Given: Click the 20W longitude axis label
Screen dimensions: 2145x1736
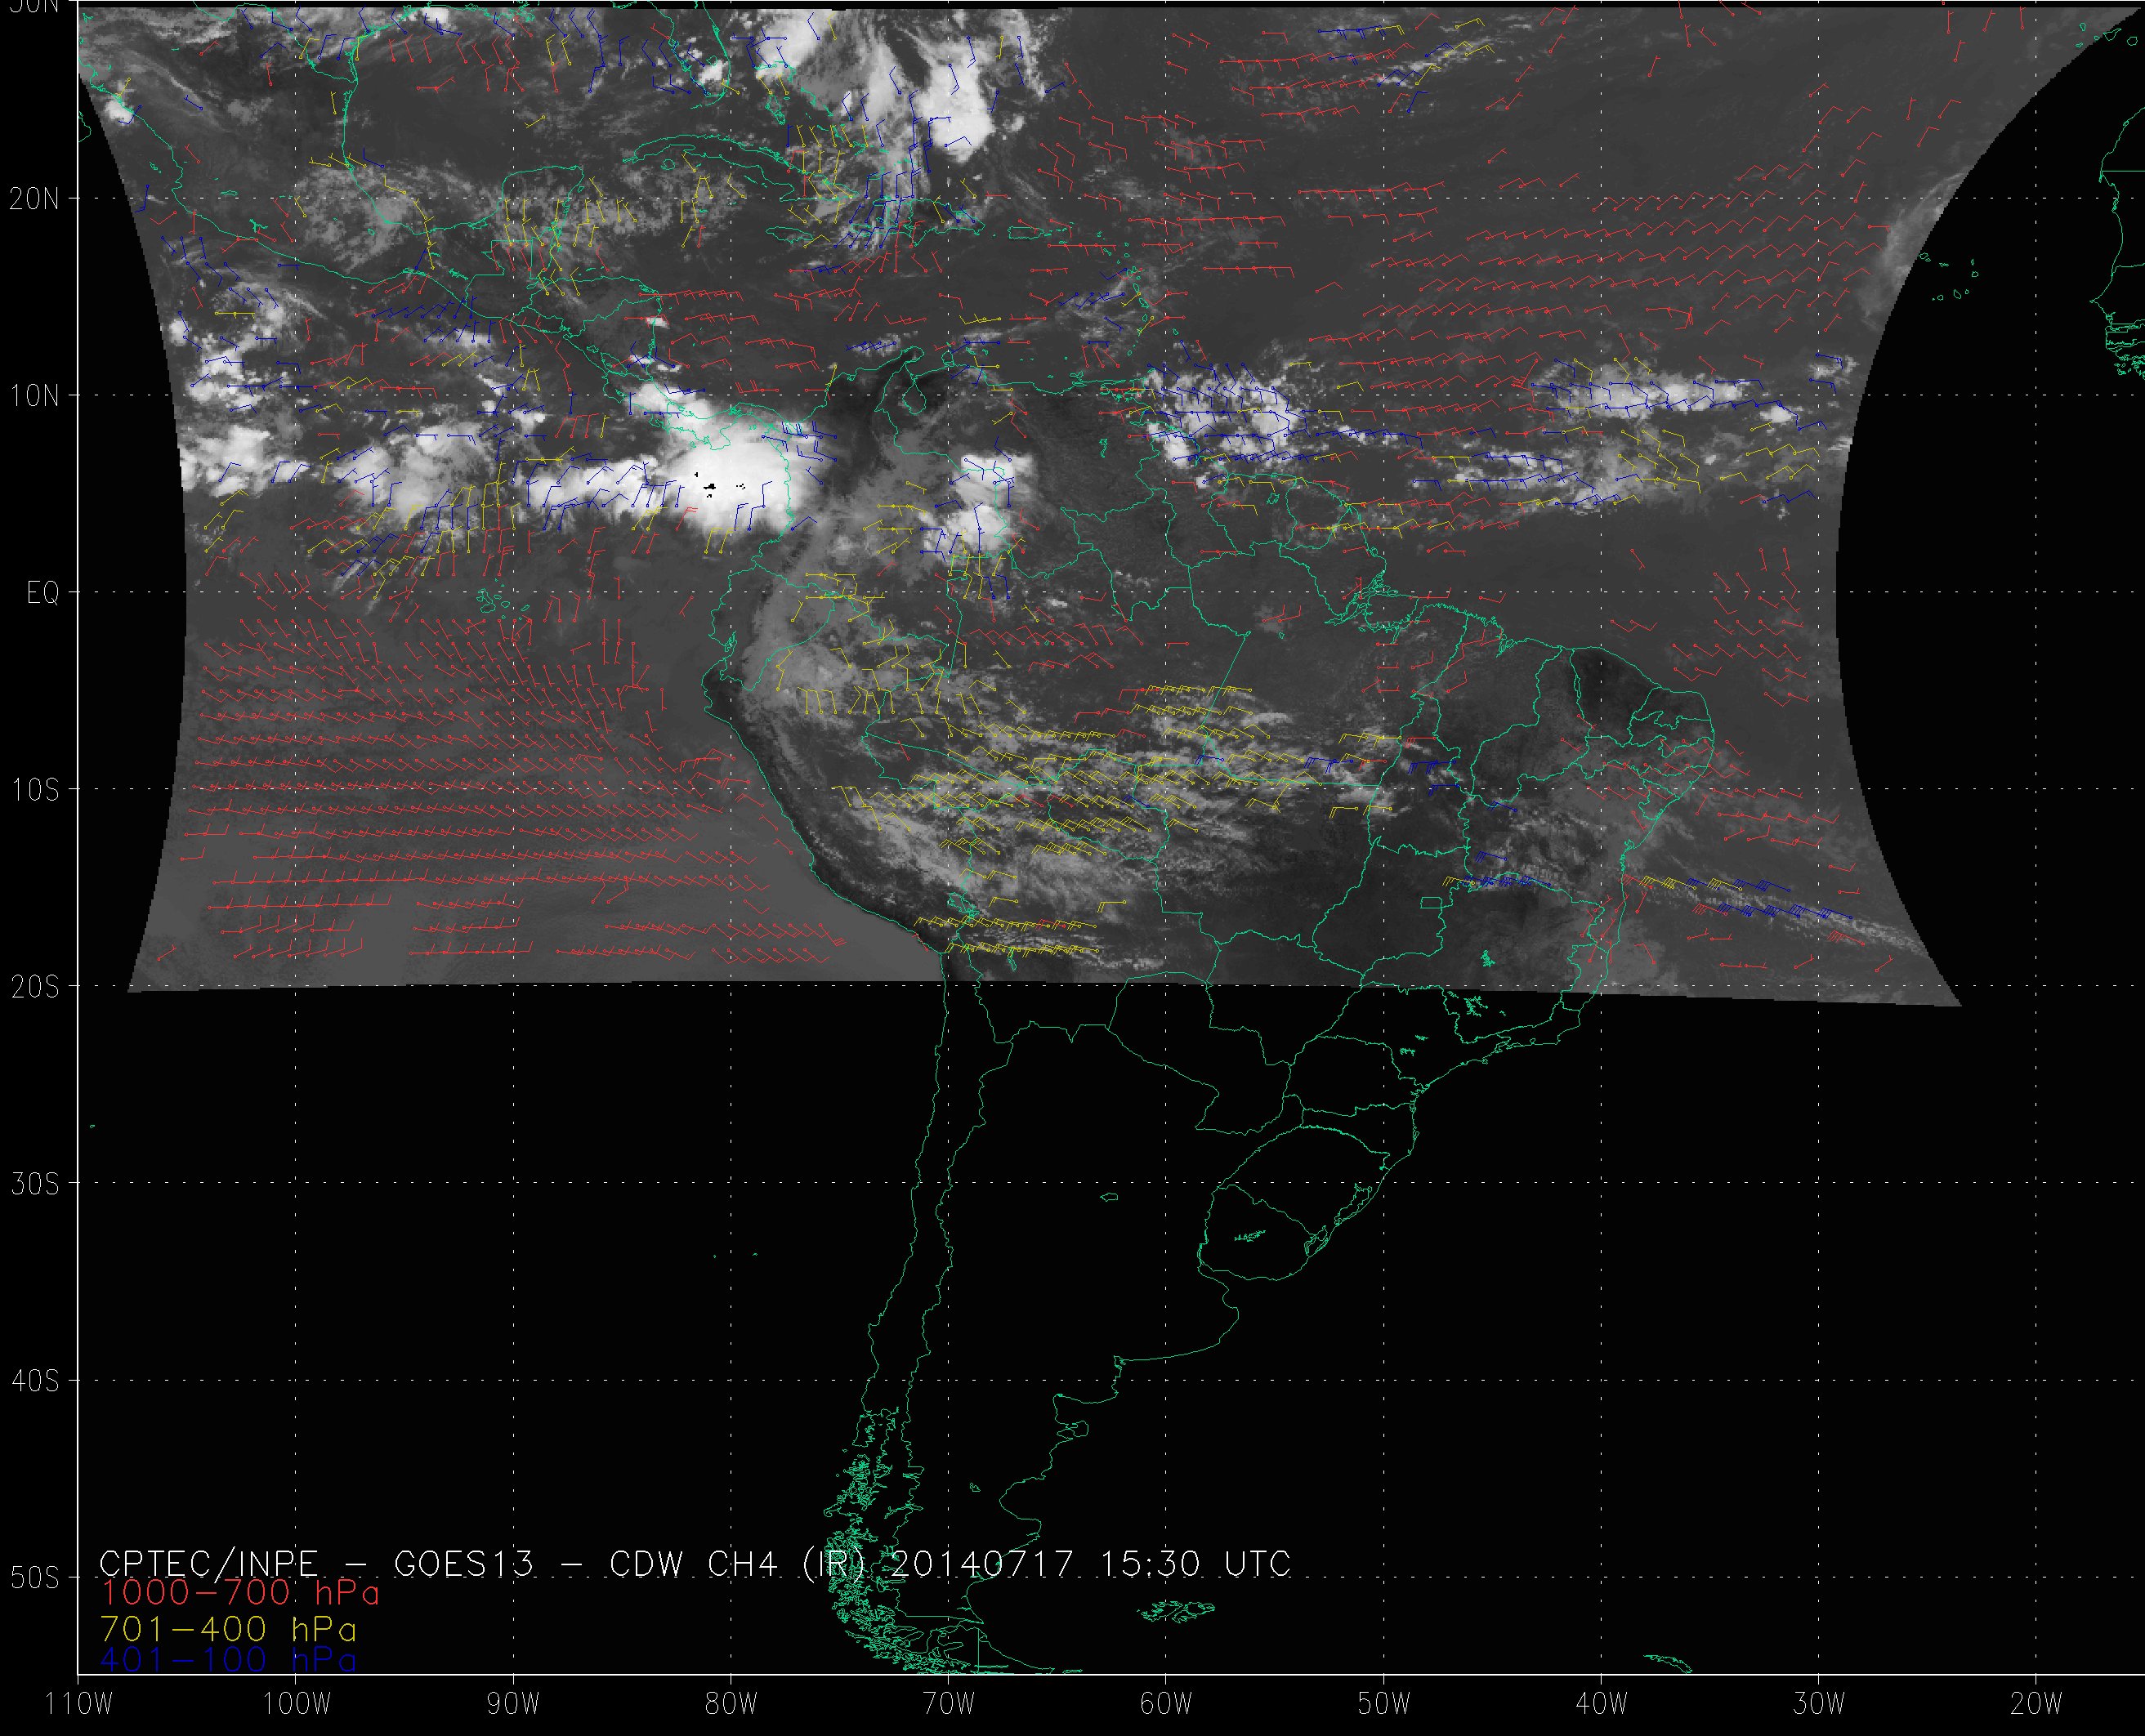Looking at the screenshot, I should [2036, 1703].
